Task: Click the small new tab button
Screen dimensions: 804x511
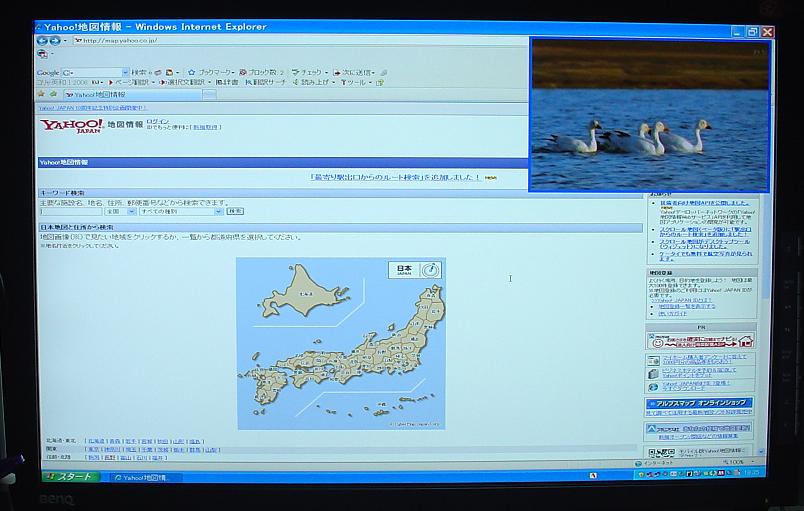Action: coord(209,95)
